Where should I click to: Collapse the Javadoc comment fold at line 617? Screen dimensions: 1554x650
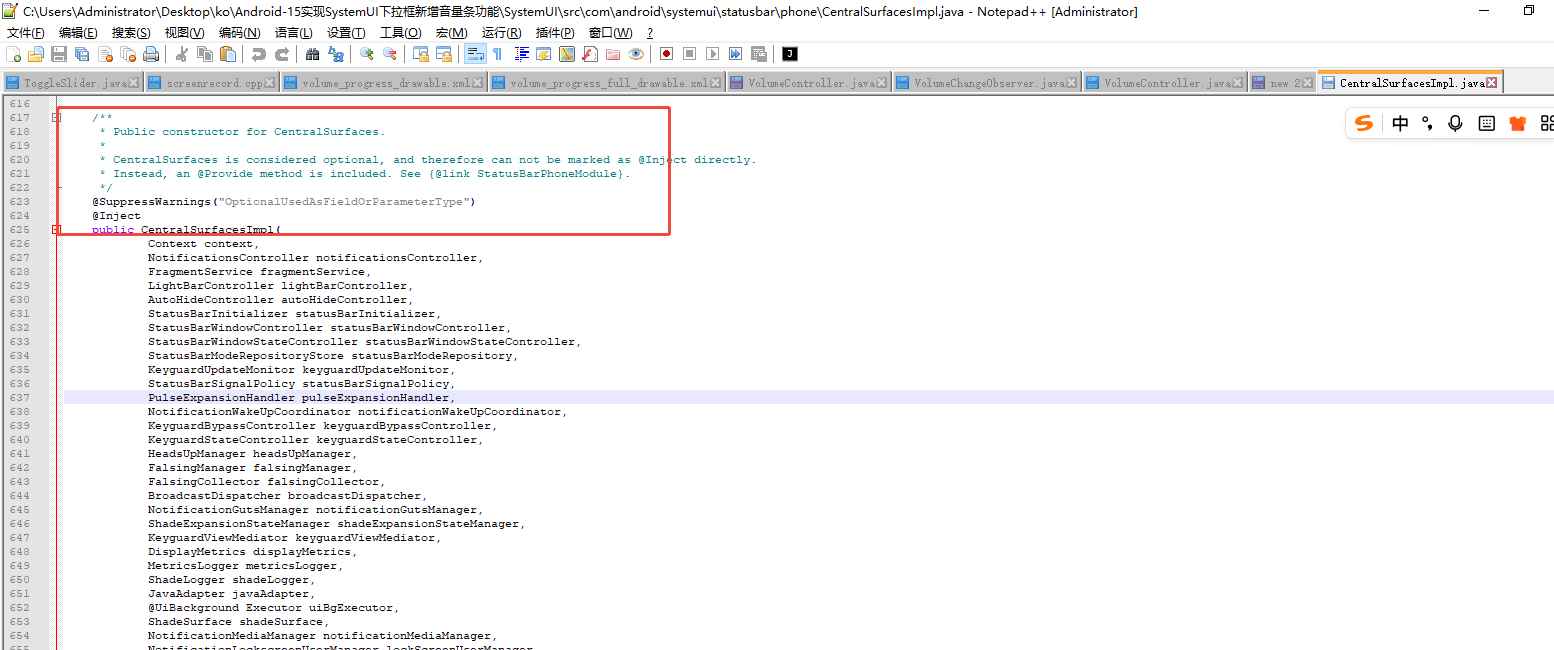tap(57, 118)
